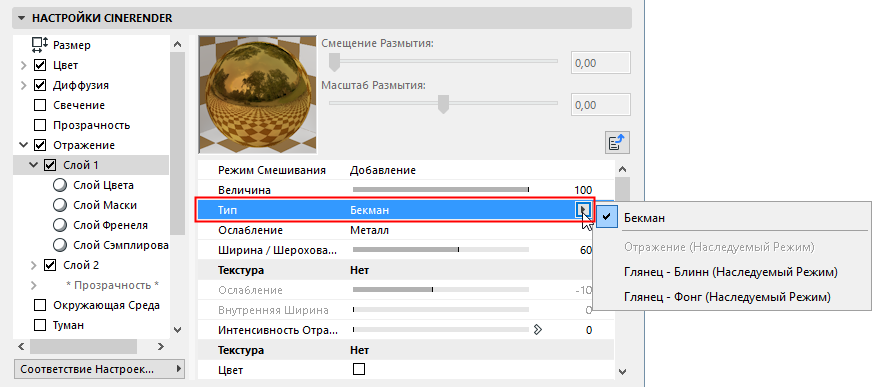This screenshot has height=387, width=872.
Task: Click the Интенсивность Отра... chevron marker icon
Action: 537,330
